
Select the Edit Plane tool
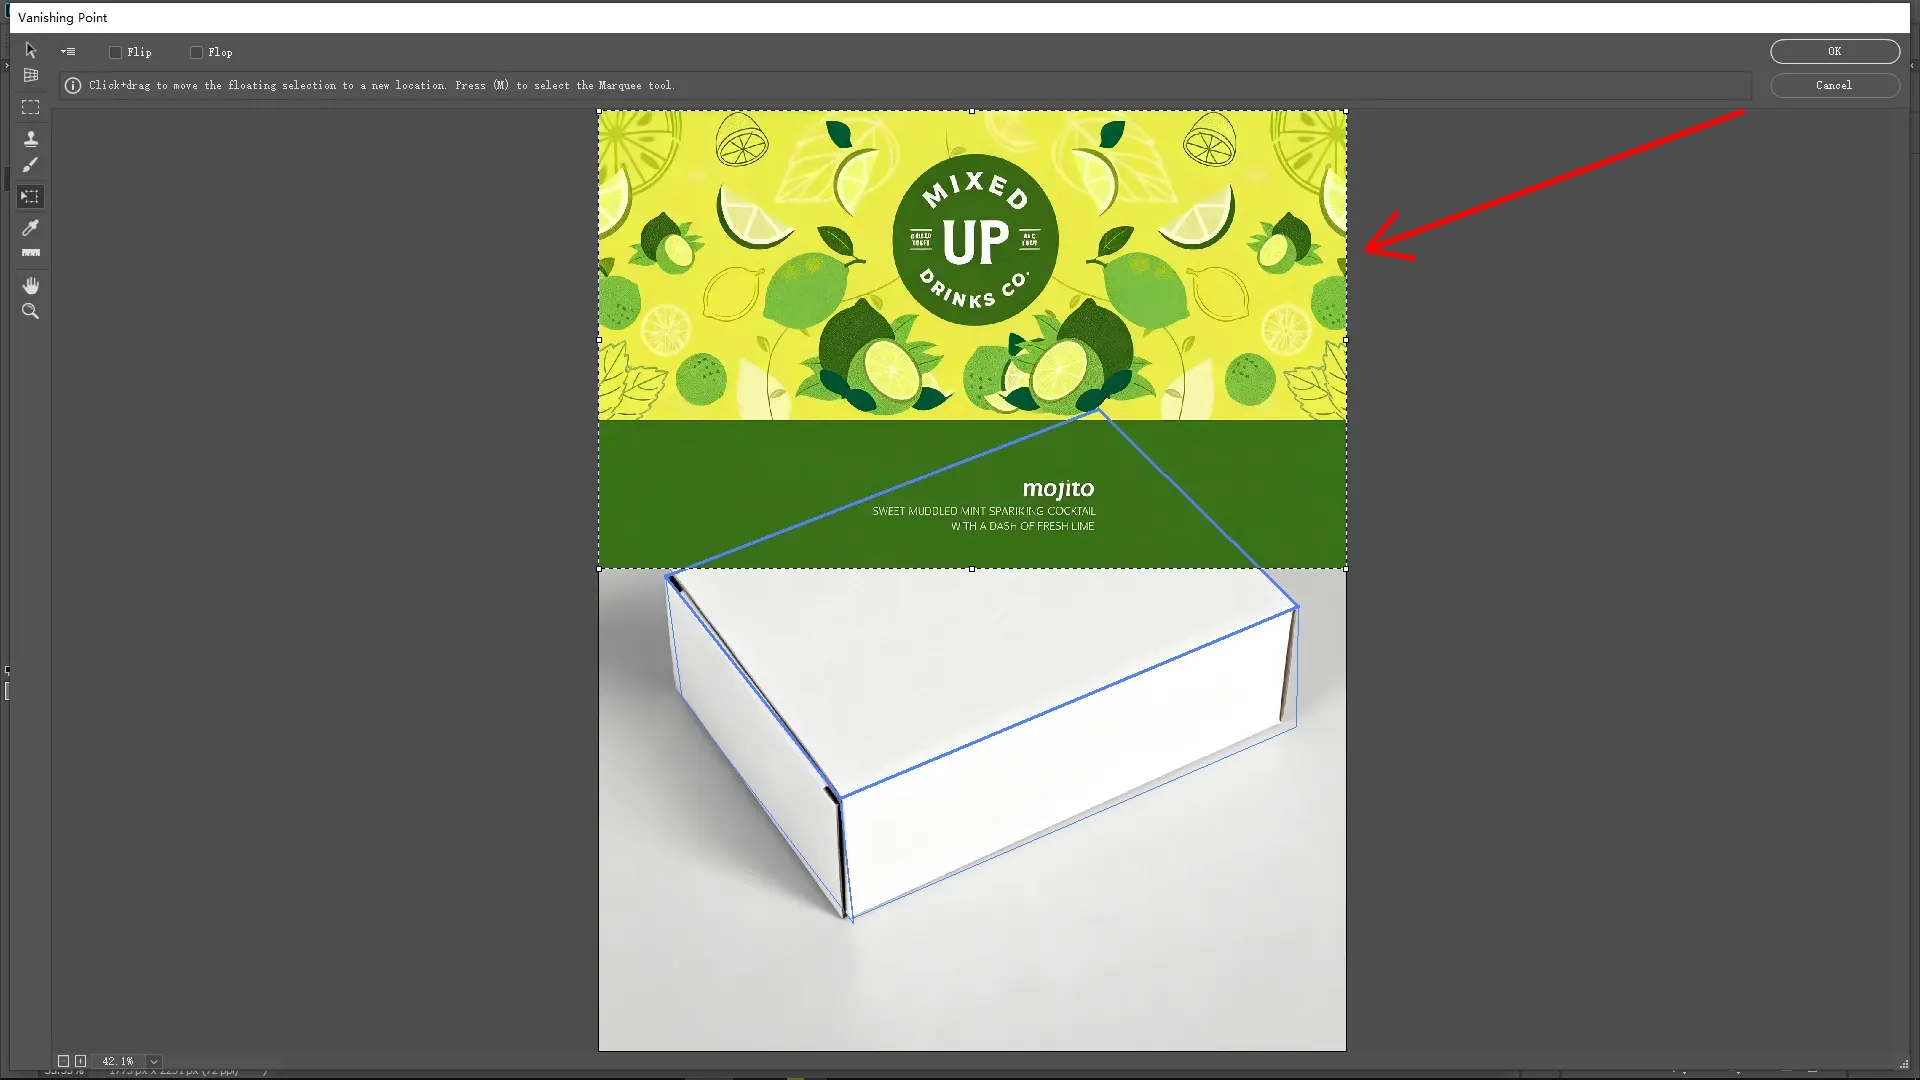click(x=31, y=50)
